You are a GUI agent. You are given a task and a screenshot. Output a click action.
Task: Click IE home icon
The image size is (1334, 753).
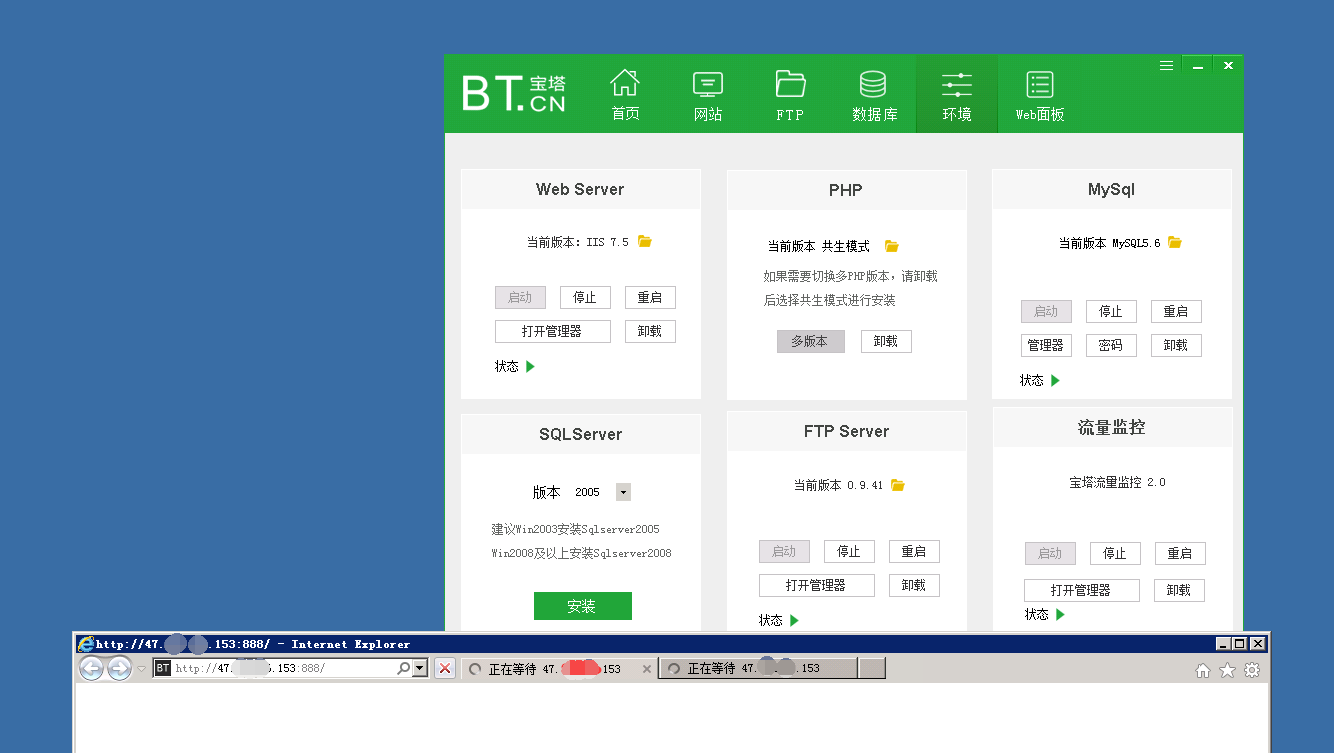1203,670
